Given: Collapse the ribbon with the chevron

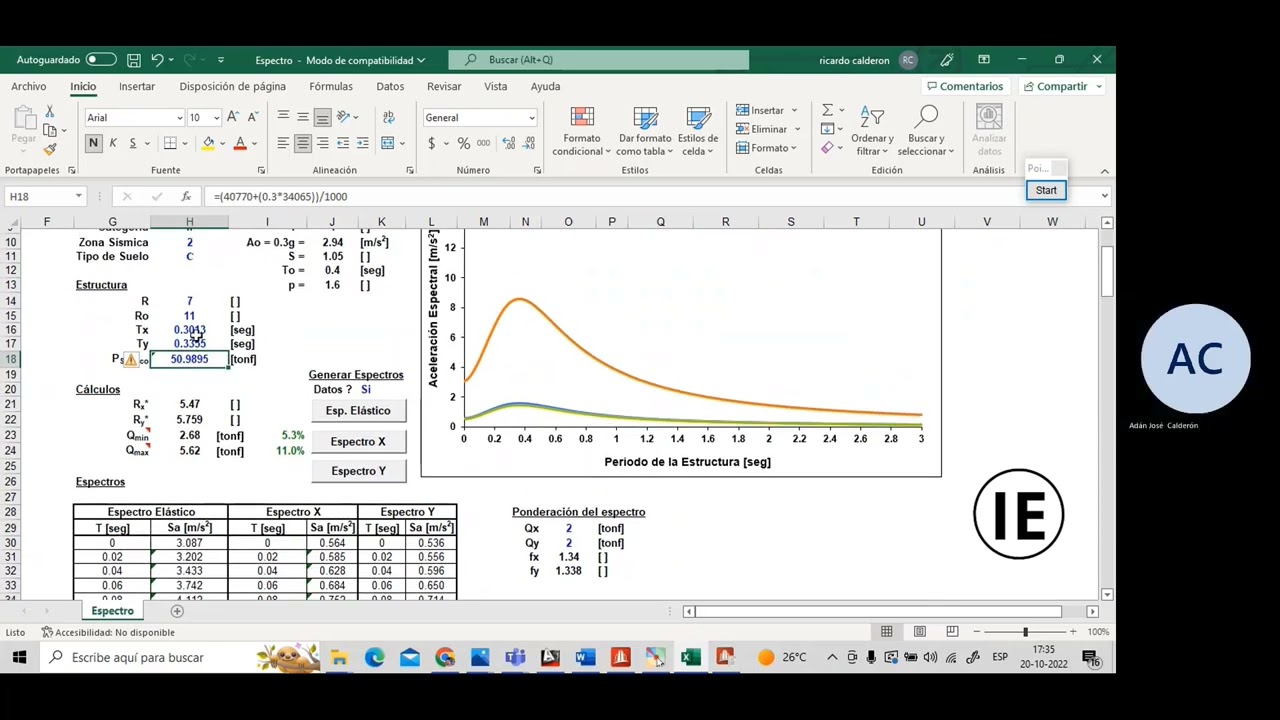Looking at the screenshot, I should 1104,171.
